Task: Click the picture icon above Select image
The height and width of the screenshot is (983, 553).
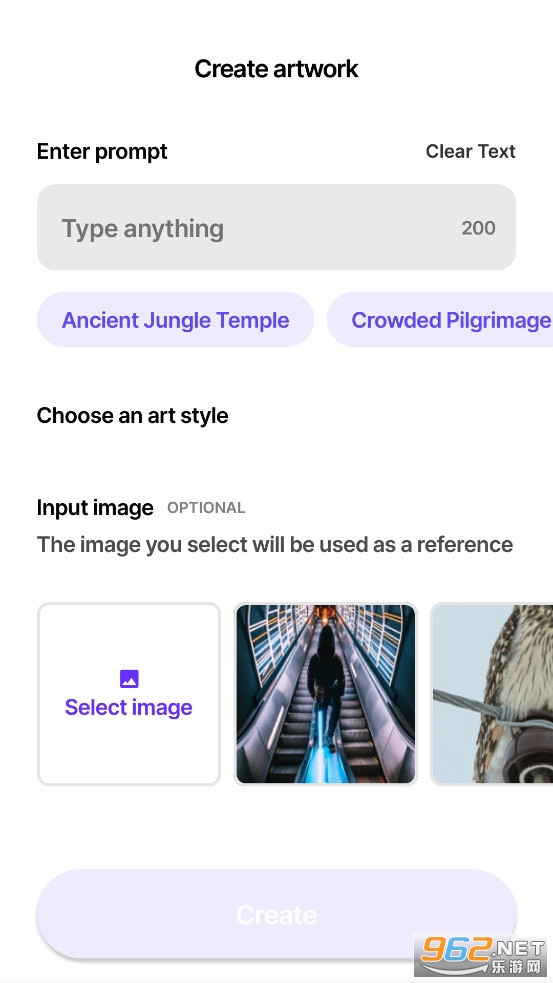Action: click(129, 678)
